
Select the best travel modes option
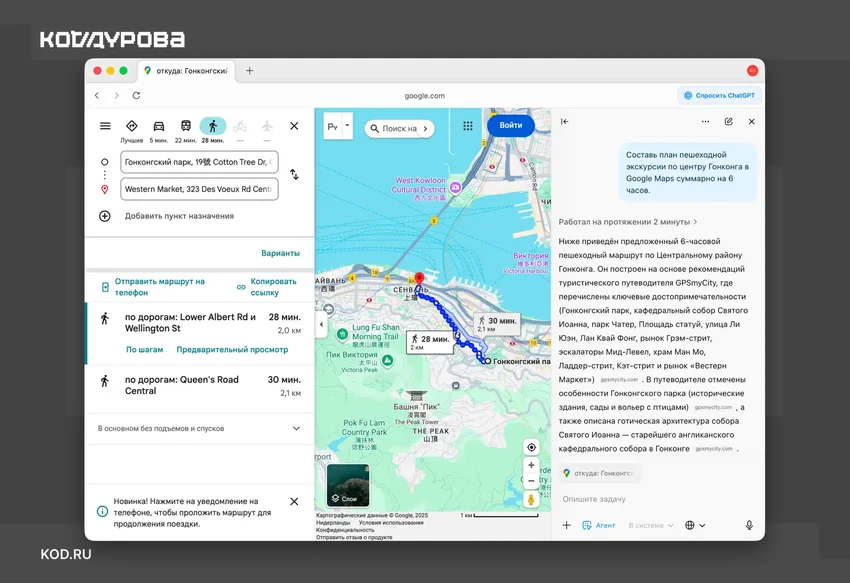click(132, 131)
